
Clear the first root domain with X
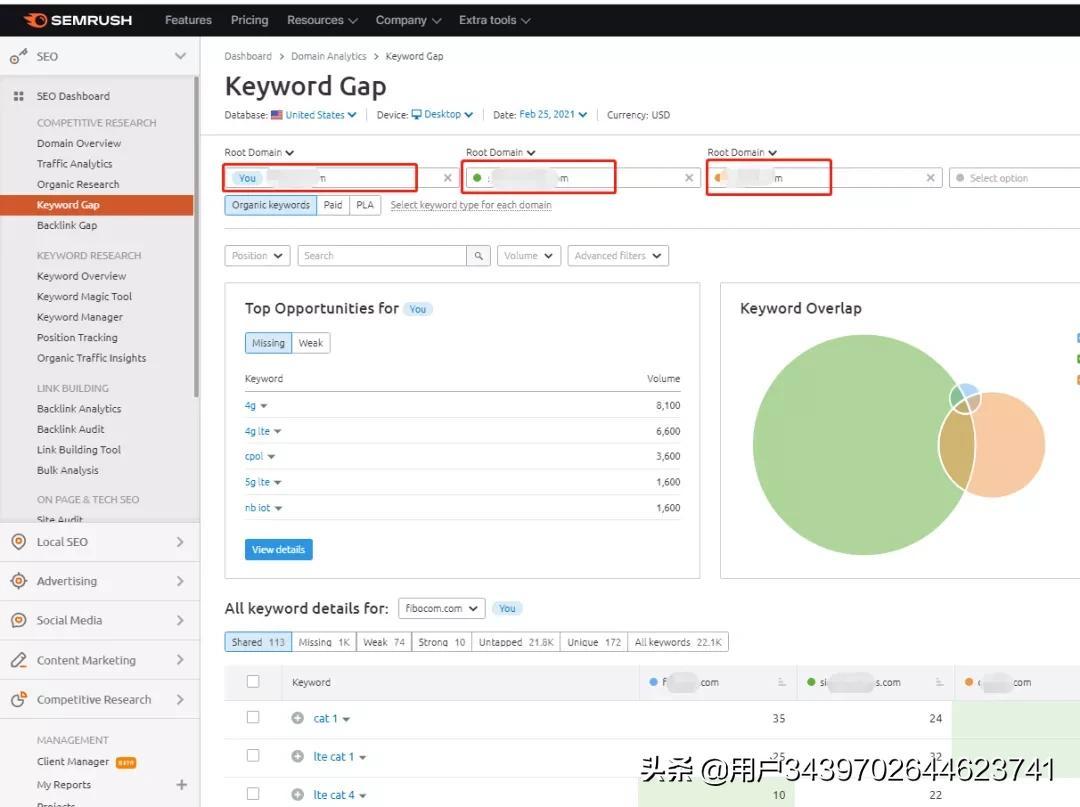point(448,178)
